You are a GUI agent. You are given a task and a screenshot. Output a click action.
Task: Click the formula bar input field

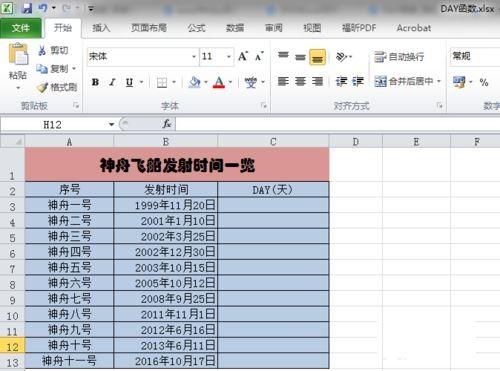(337, 124)
